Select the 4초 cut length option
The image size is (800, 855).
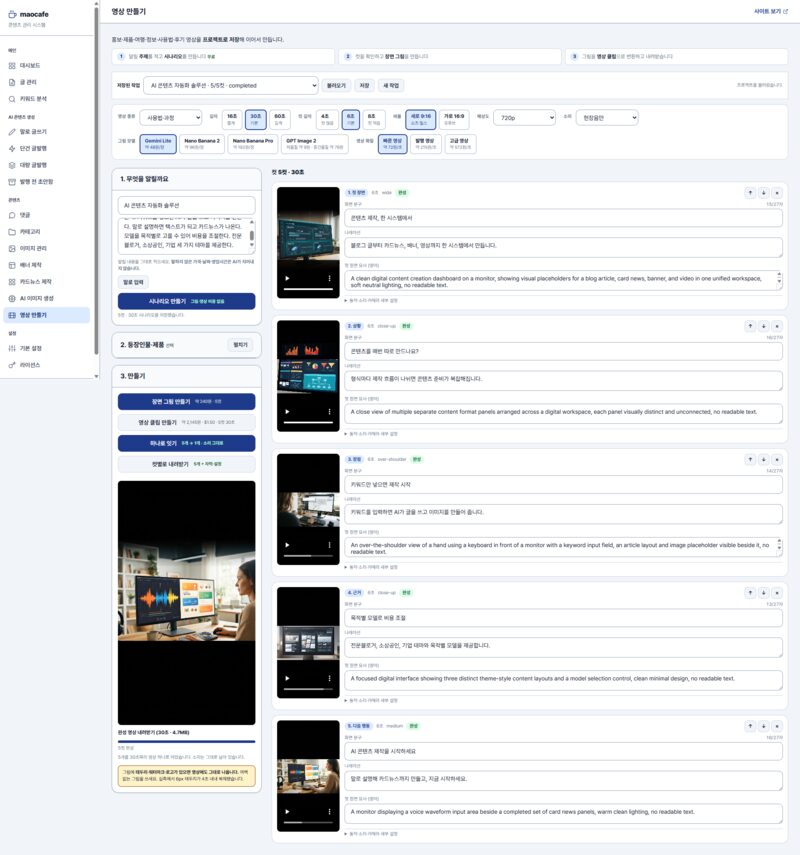coord(326,119)
